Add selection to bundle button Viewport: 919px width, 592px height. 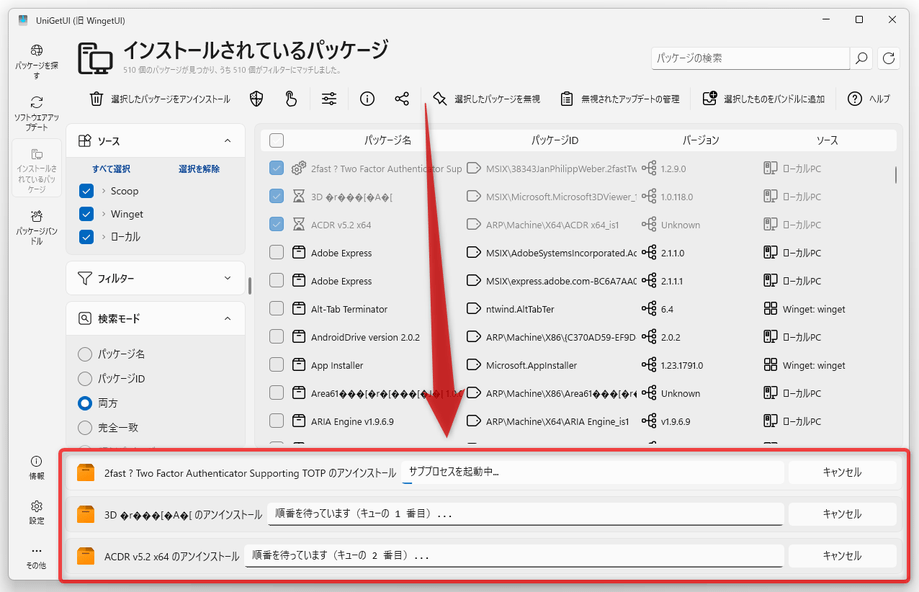[x=764, y=99]
